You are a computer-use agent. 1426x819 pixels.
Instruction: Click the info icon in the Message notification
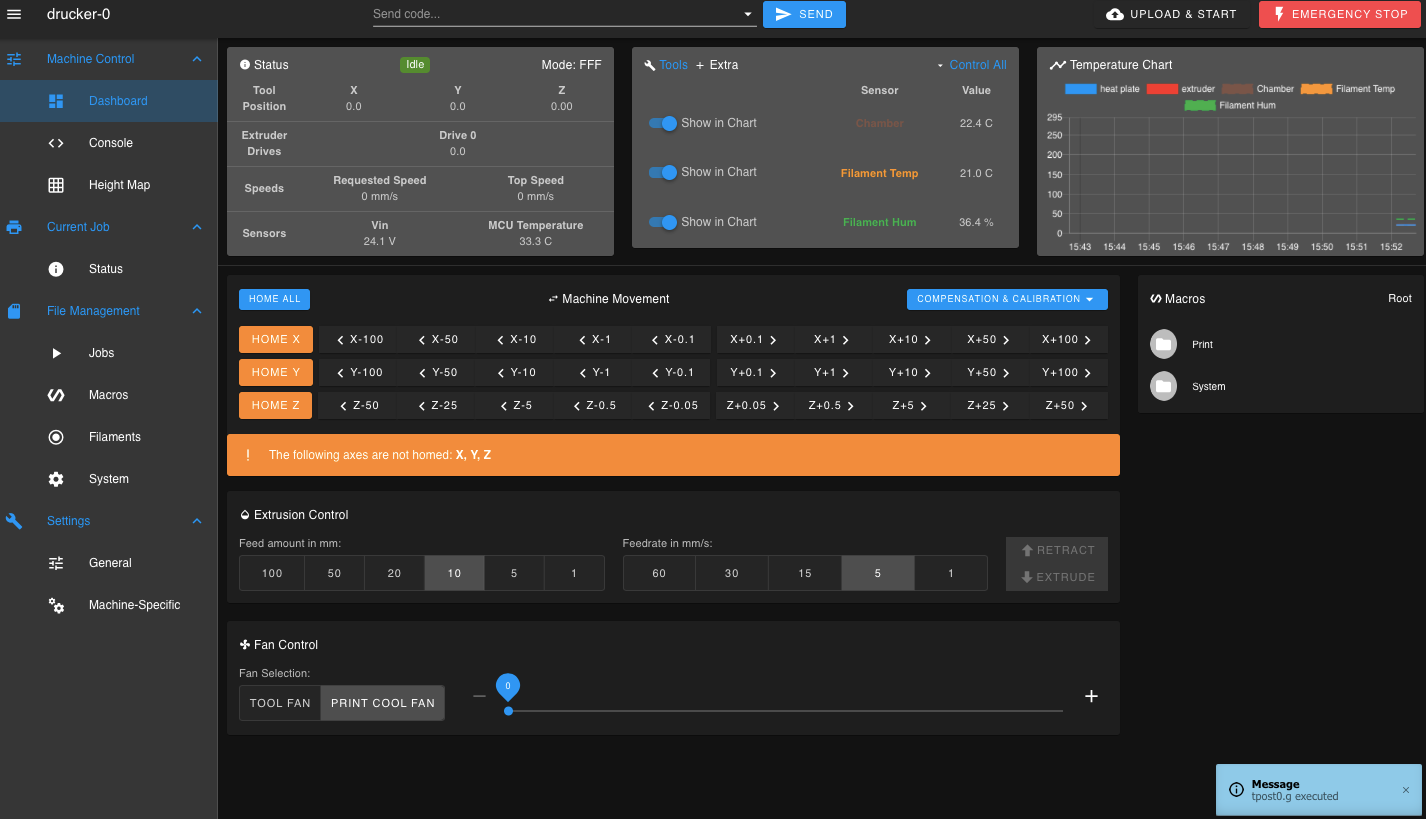coord(1236,790)
